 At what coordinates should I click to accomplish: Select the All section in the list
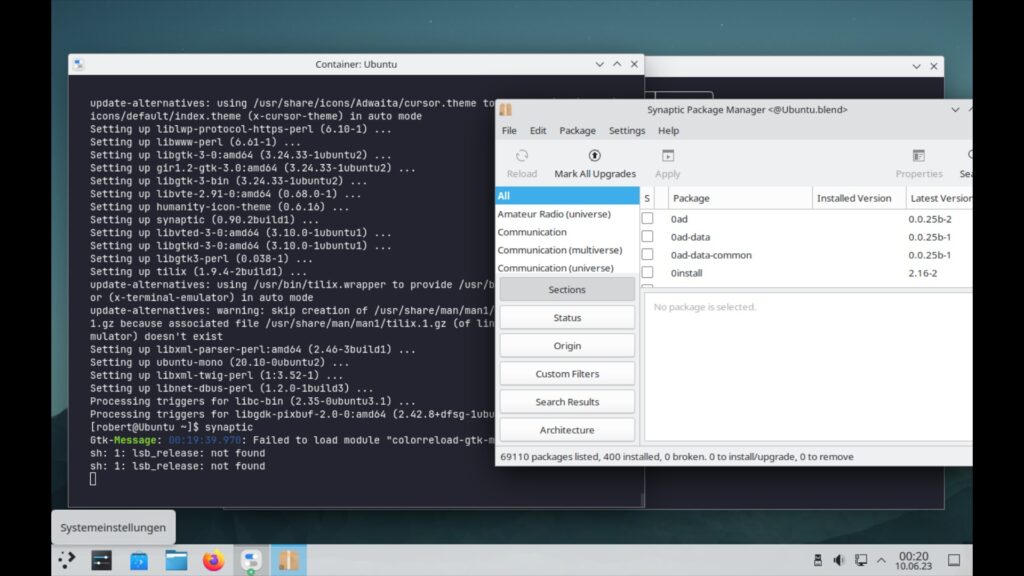(x=567, y=196)
